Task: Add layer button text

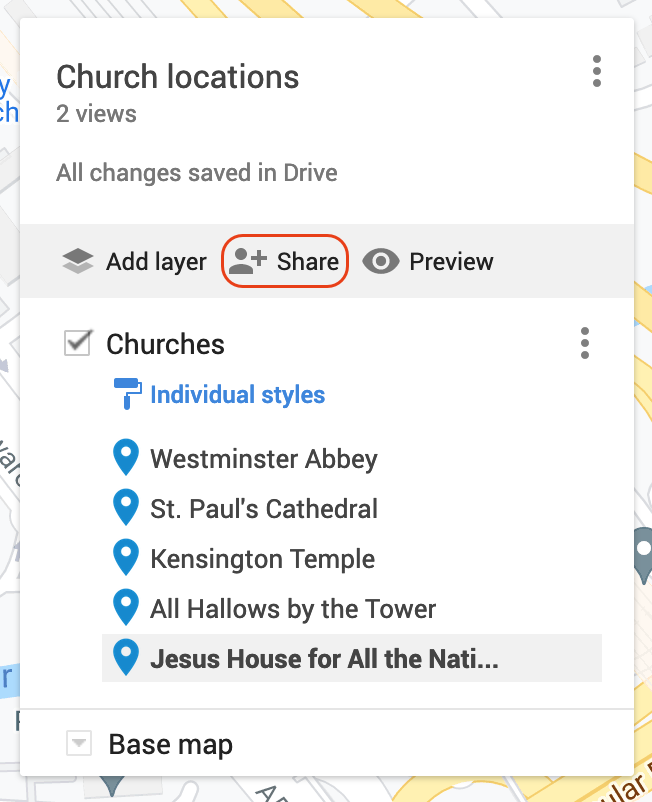Action: (x=156, y=262)
